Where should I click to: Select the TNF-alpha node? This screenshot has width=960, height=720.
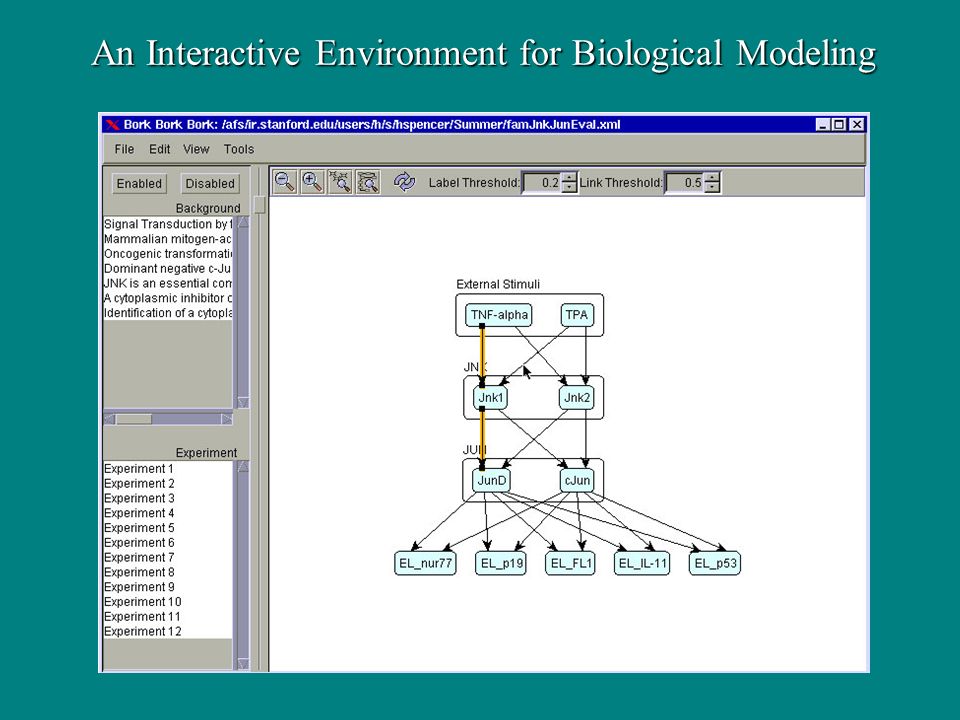point(499,315)
